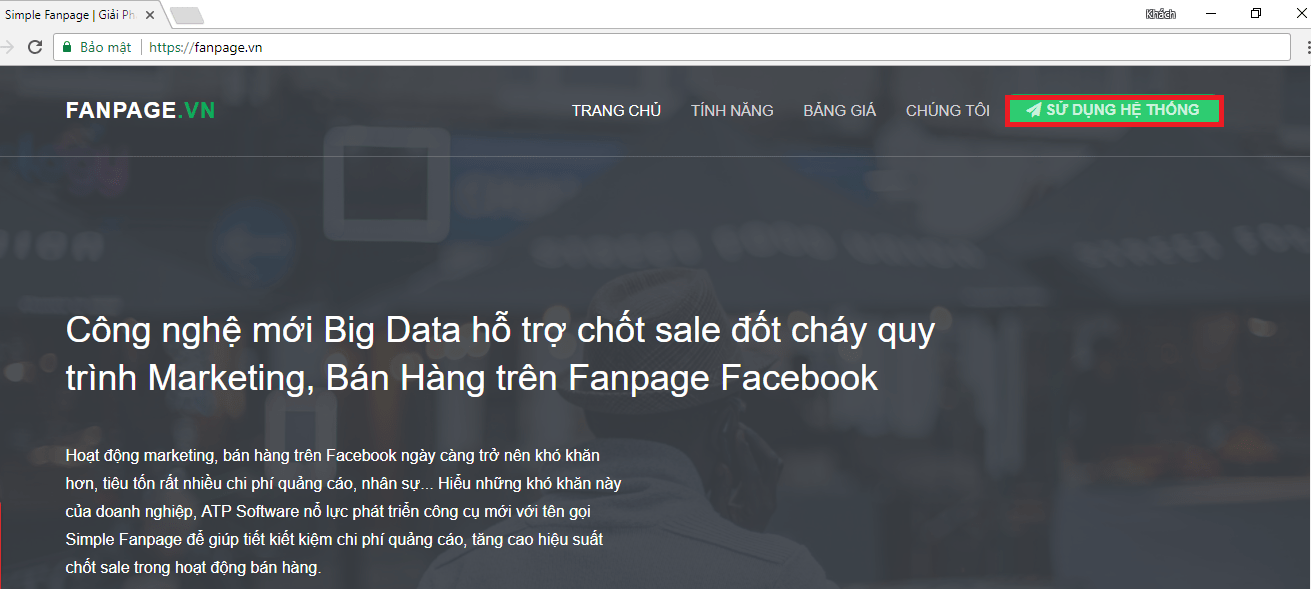
Task: Click the Khách guest profile button
Action: pos(1161,14)
